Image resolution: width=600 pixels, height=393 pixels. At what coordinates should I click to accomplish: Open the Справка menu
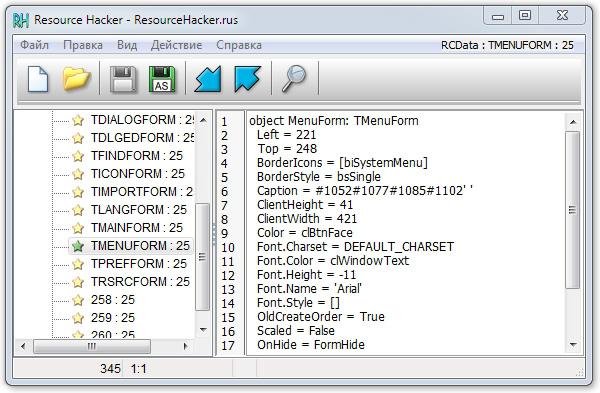(239, 45)
